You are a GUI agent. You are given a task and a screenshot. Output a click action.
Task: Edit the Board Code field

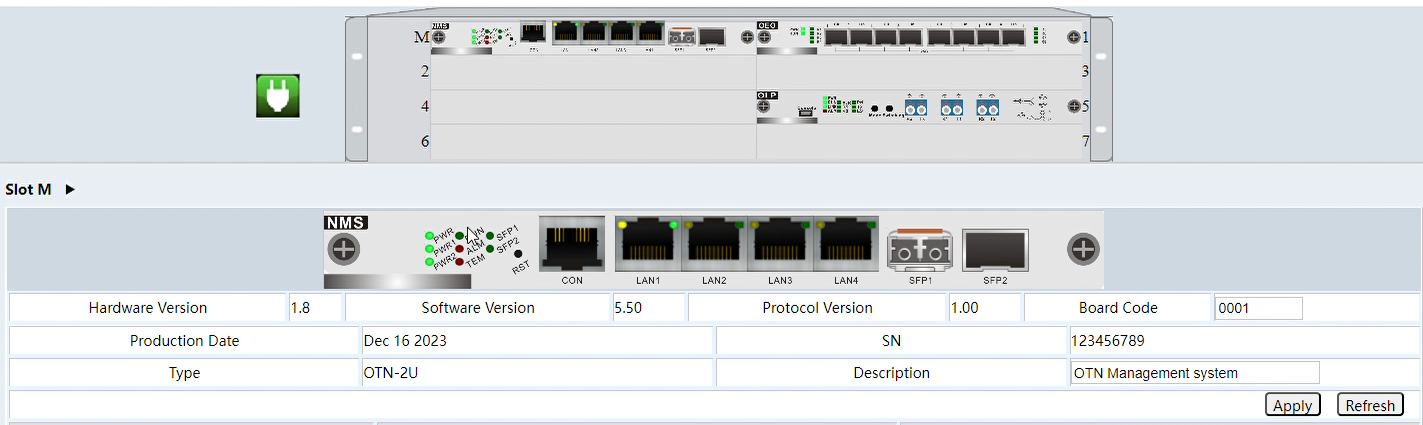tap(1258, 308)
